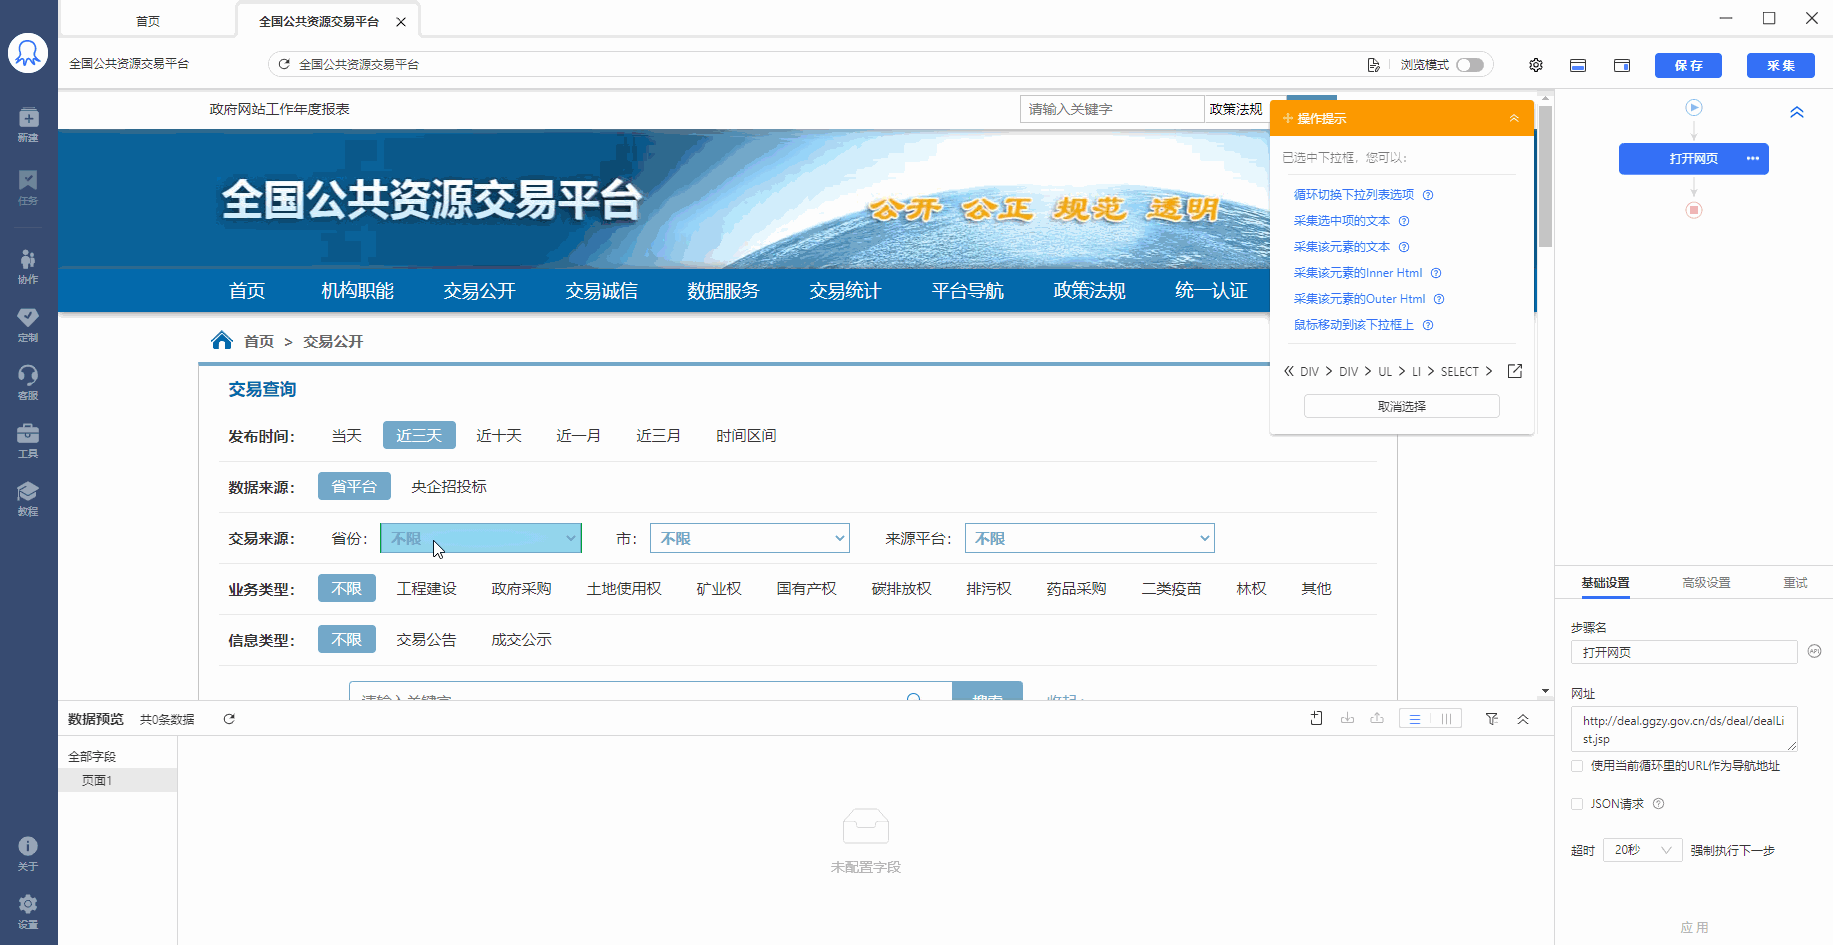Open the 客服 headset icon
This screenshot has height=945, width=1833.
click(28, 382)
